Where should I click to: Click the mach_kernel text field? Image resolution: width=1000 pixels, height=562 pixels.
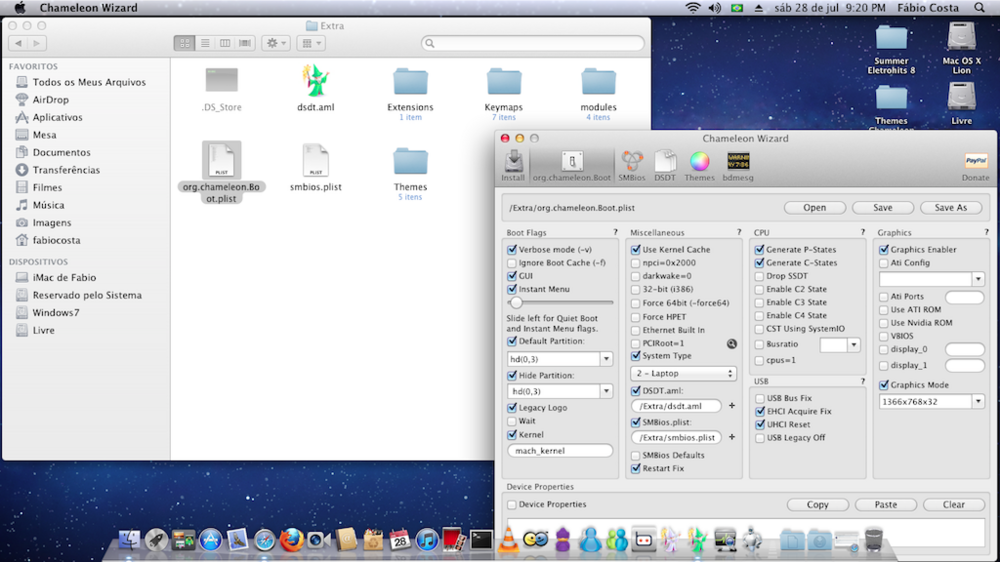(560, 451)
